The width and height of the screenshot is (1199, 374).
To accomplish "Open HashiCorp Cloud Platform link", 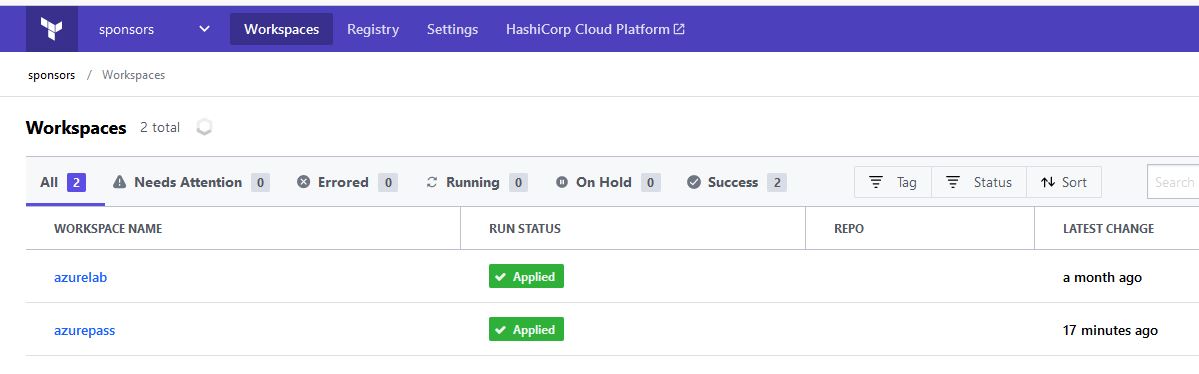I will (595, 29).
